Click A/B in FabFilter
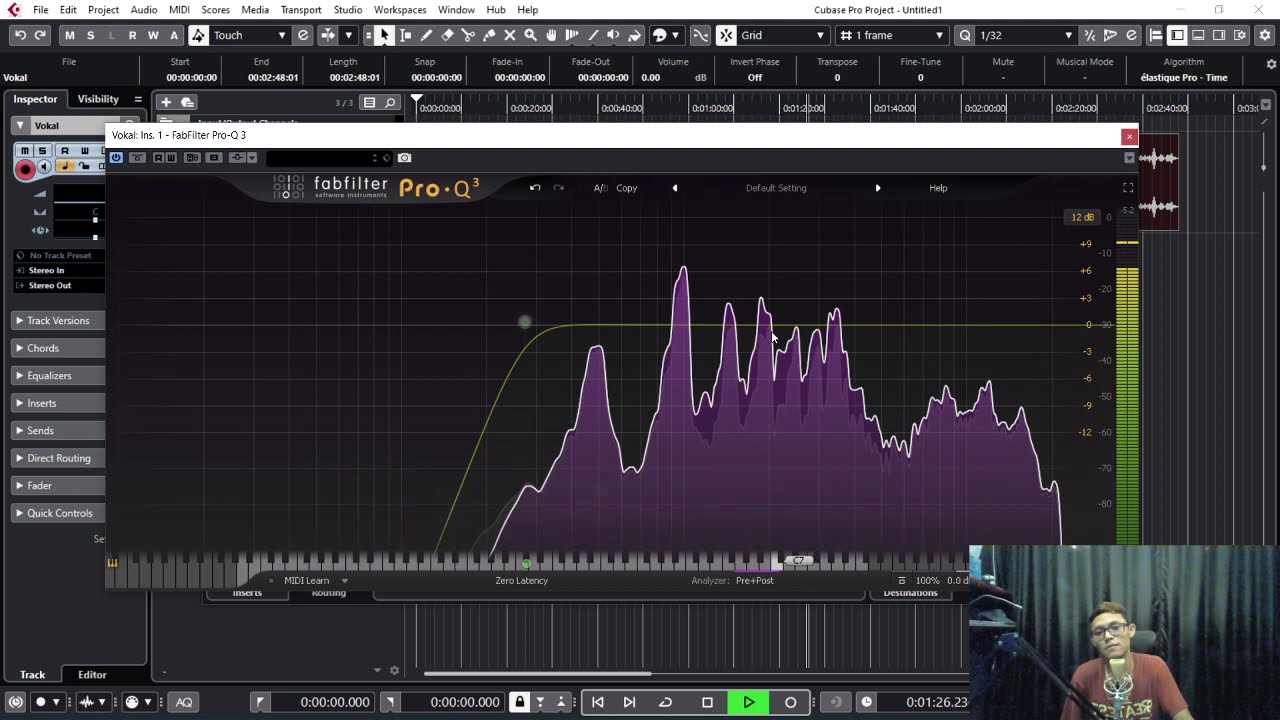Image resolution: width=1280 pixels, height=720 pixels. point(600,188)
